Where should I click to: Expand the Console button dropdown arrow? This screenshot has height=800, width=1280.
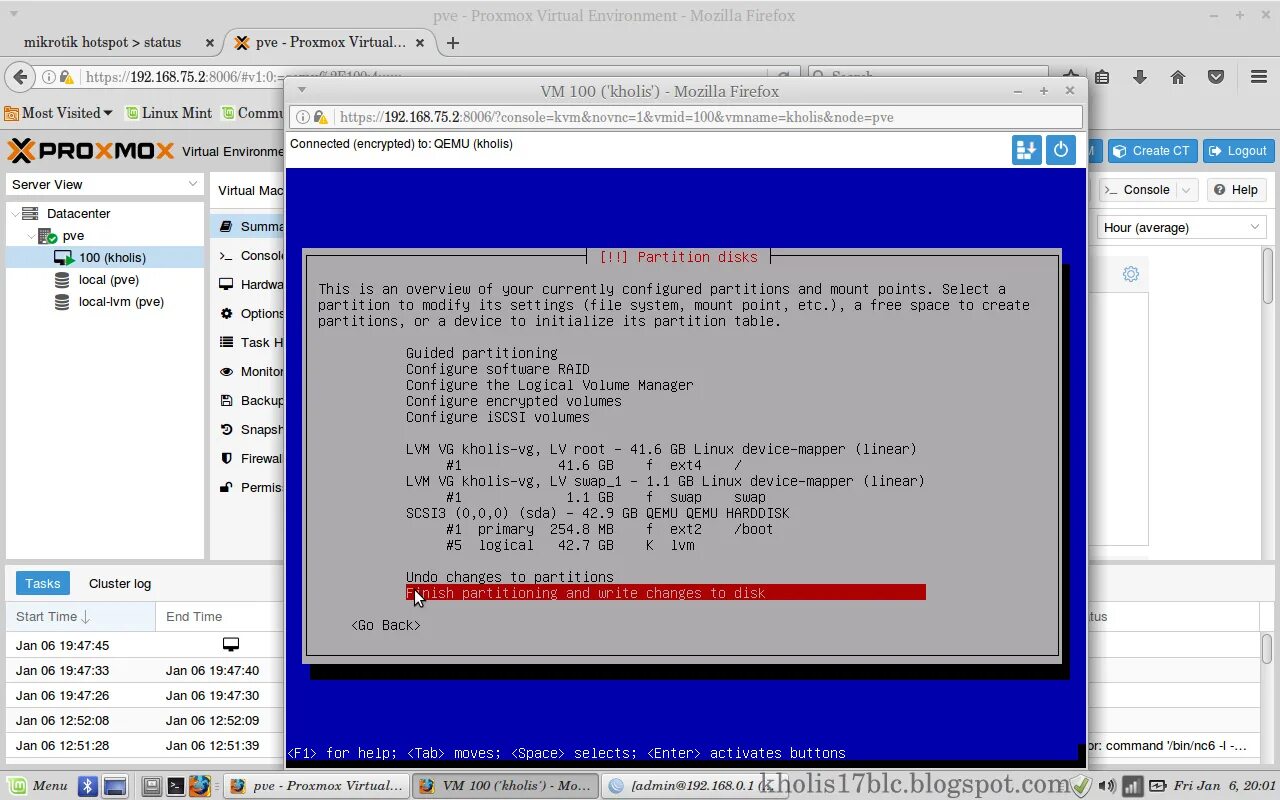click(x=1186, y=190)
